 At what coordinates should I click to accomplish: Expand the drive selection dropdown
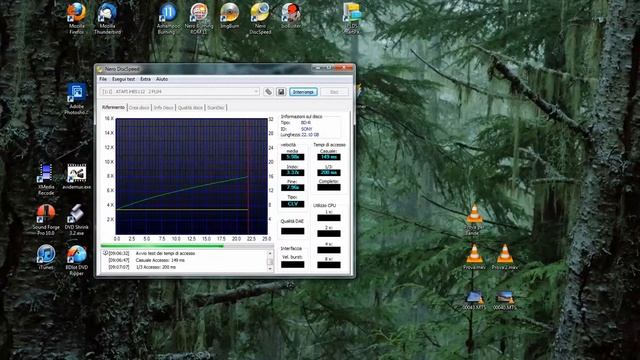point(256,92)
